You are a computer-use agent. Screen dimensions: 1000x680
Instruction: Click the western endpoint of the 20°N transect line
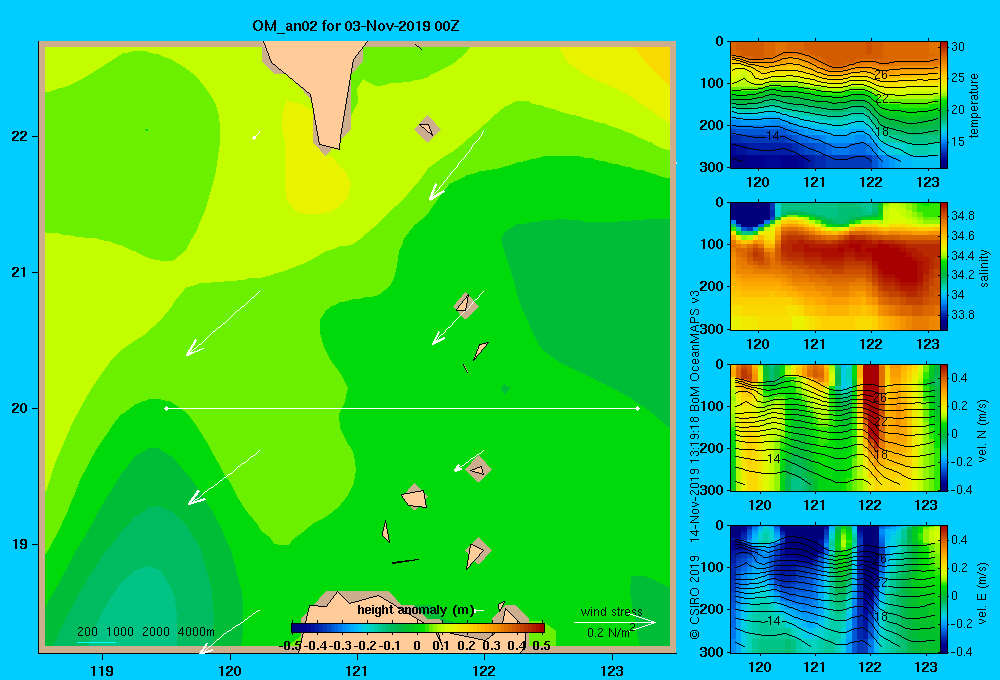166,408
